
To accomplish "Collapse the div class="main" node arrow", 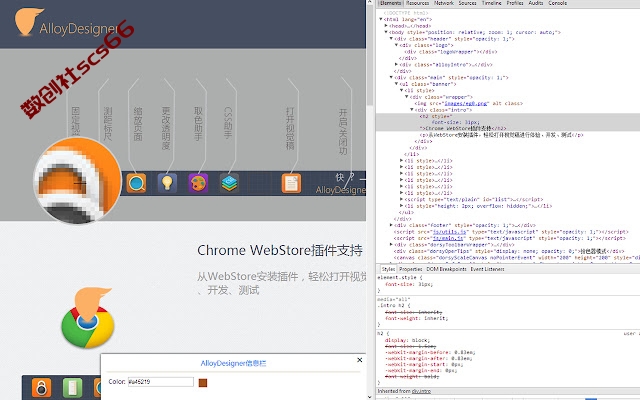I will pos(391,78).
